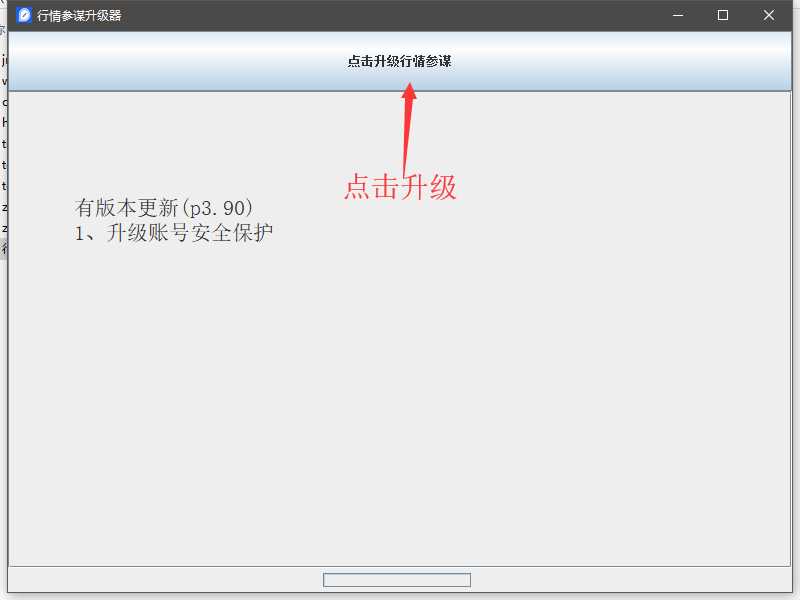Click the empty progress bar at bottom
The width and height of the screenshot is (800, 600).
397,580
